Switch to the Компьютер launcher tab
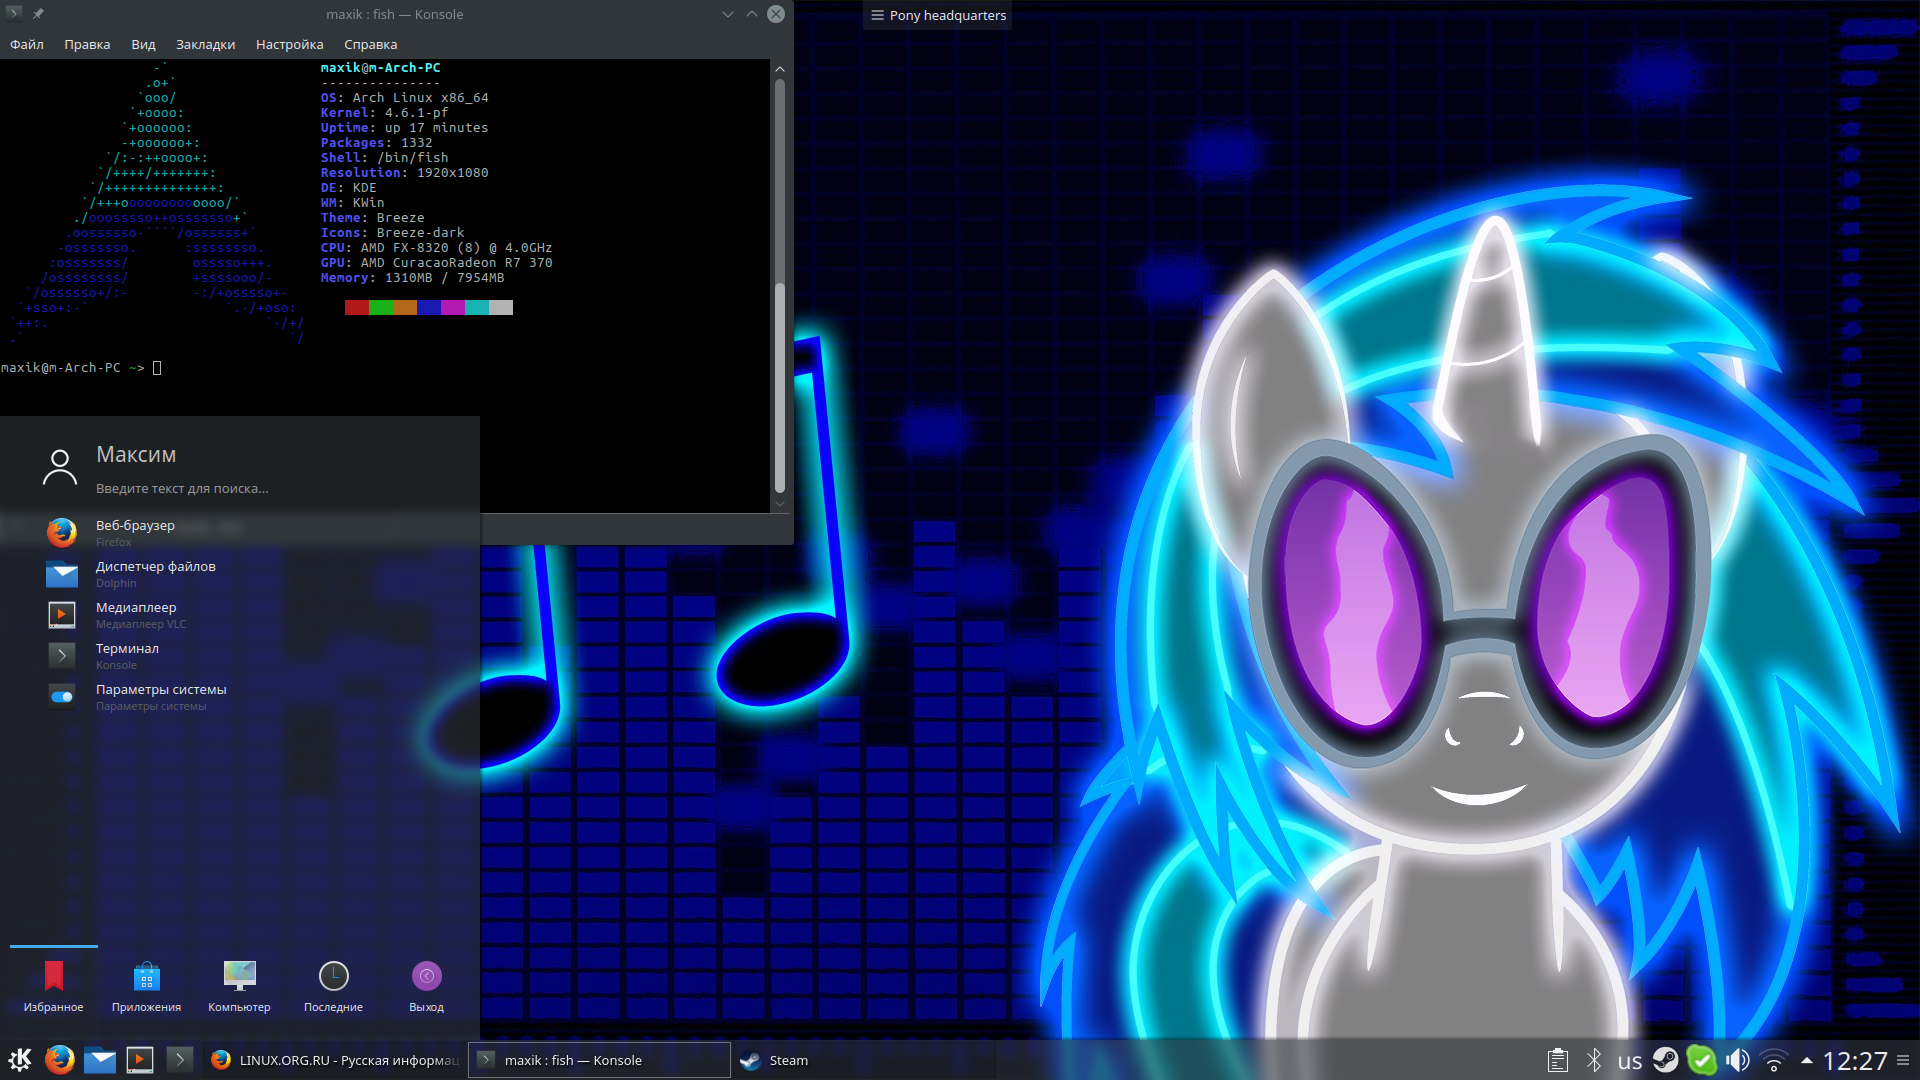Image resolution: width=1920 pixels, height=1080 pixels. click(x=239, y=986)
